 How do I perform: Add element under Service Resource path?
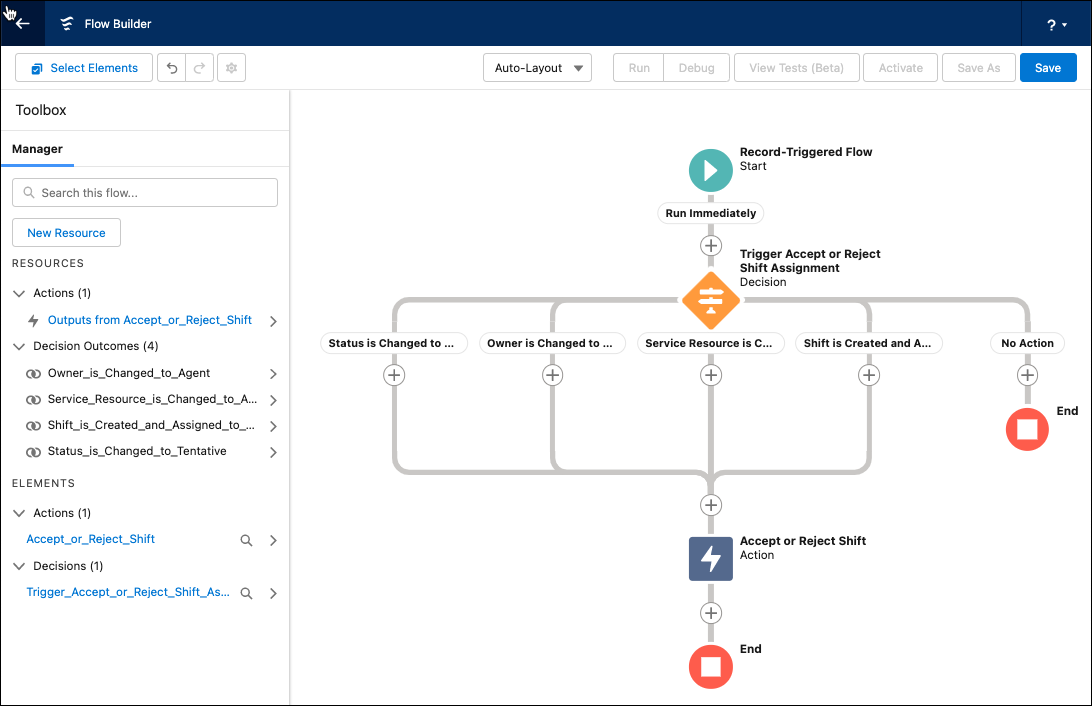tap(710, 375)
